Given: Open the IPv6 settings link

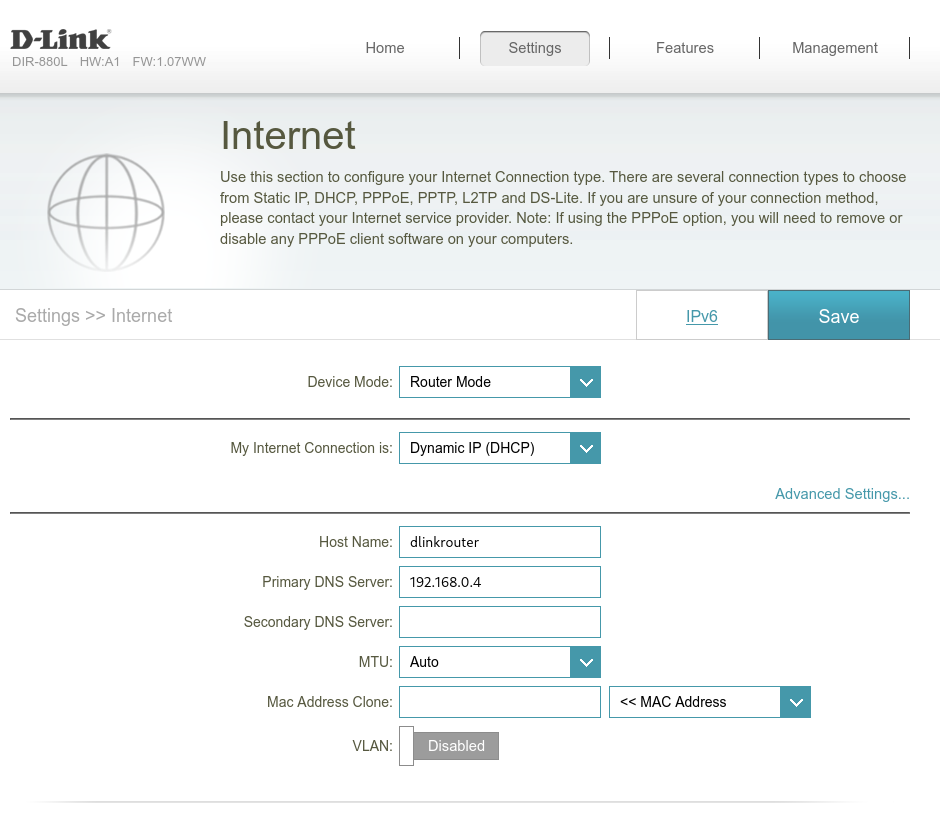Looking at the screenshot, I should coord(701,316).
